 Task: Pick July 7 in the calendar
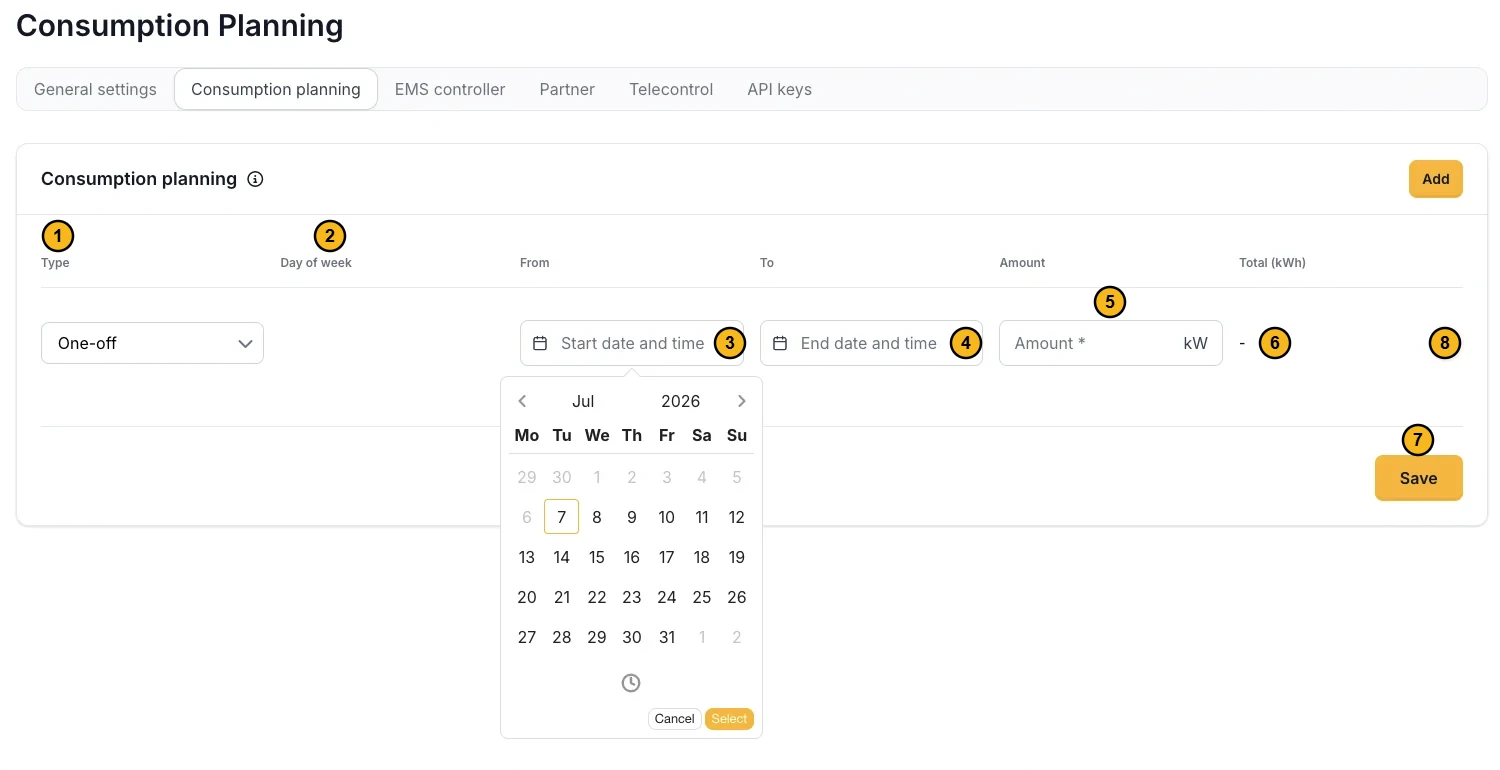click(x=562, y=517)
